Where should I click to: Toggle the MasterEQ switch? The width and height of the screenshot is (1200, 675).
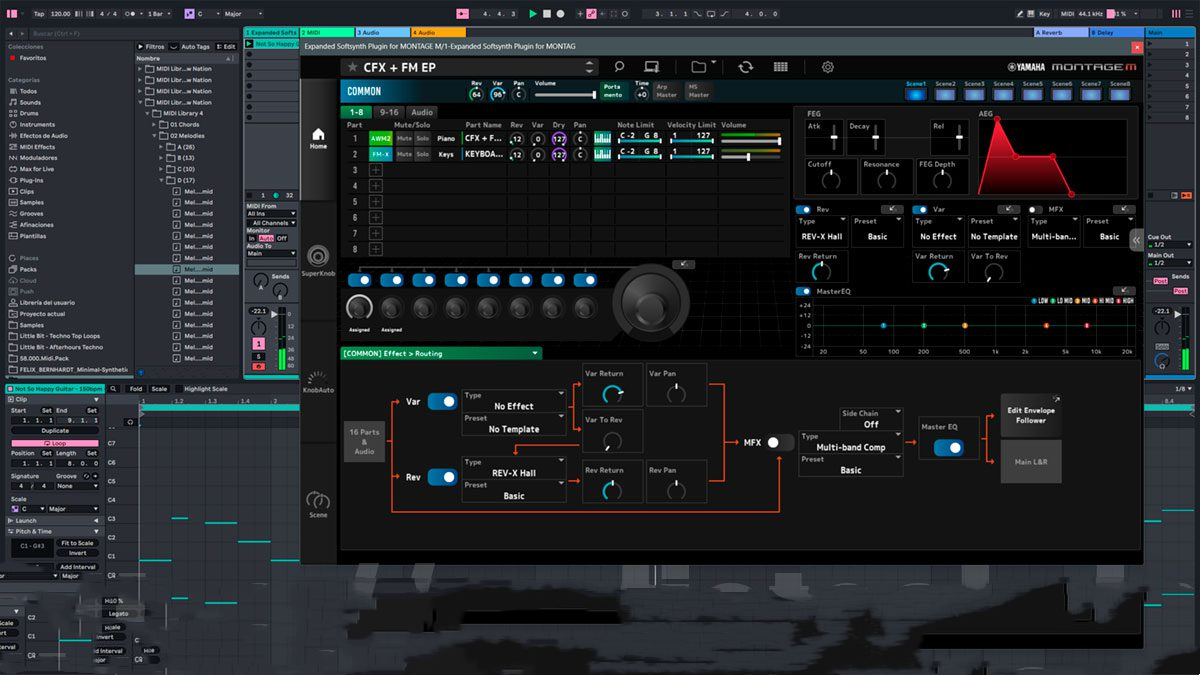[804, 292]
